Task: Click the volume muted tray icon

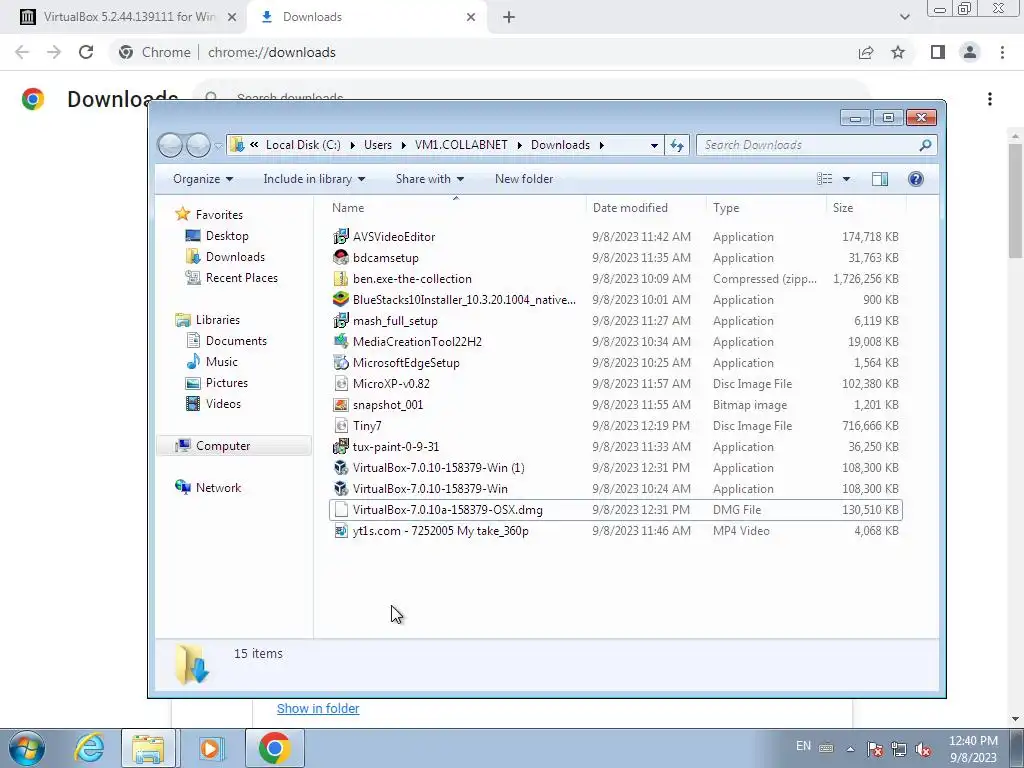Action: click(923, 750)
